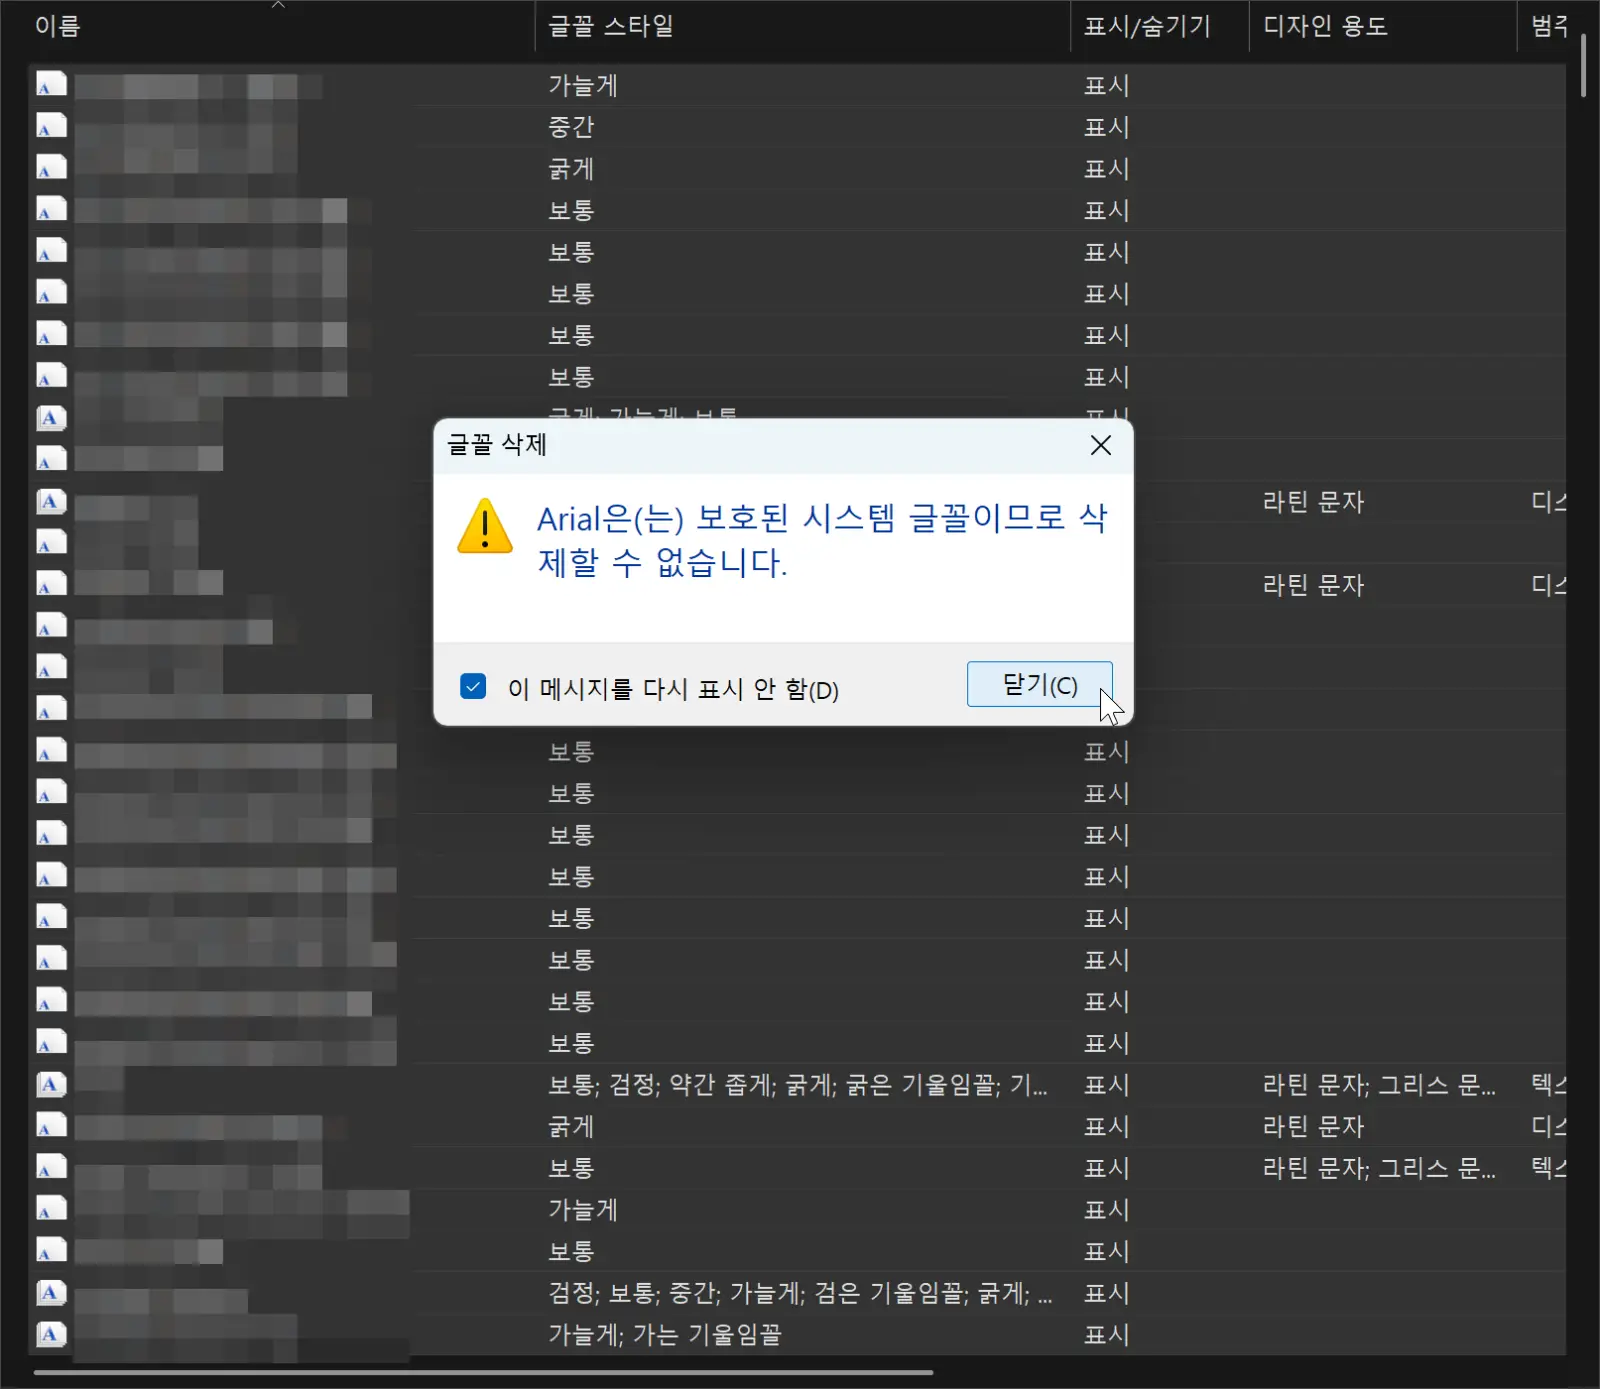Viewport: 1600px width, 1389px height.
Task: Click 라틴 문자; 그리스 문... in the 보통; 검정 row
Action: (1379, 1085)
